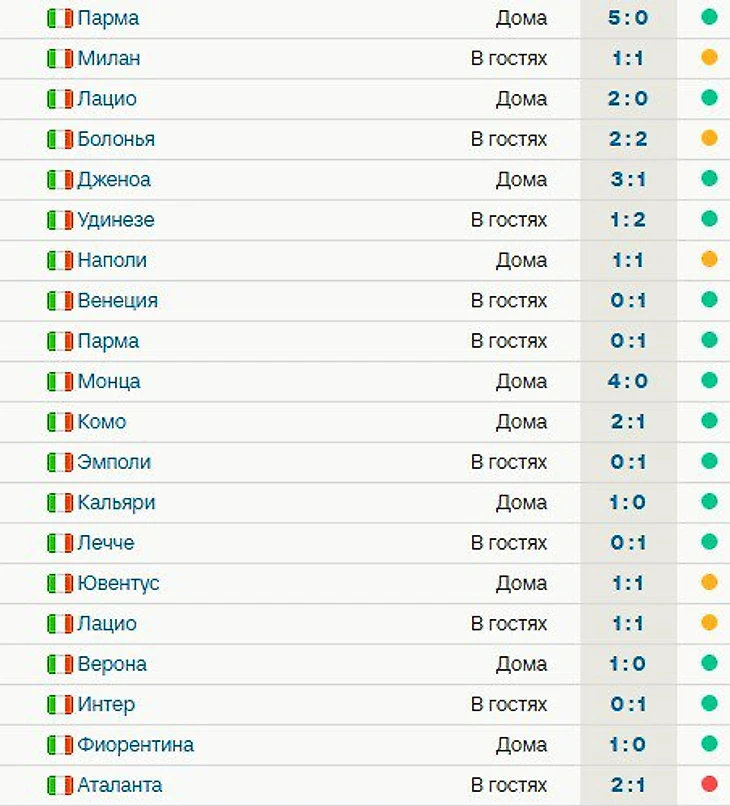Open the Фиорентина team link
Image resolution: width=730 pixels, height=806 pixels.
[135, 744]
